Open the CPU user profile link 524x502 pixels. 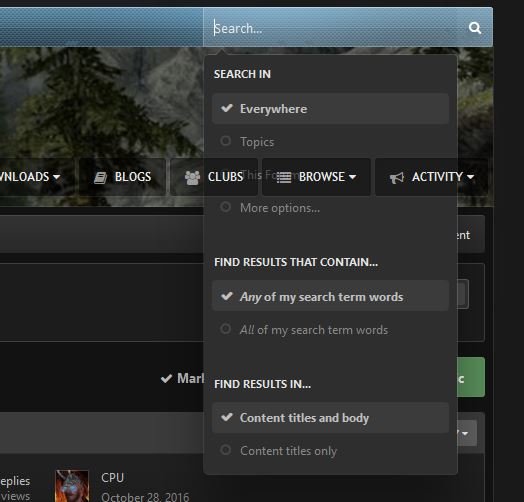[x=112, y=478]
